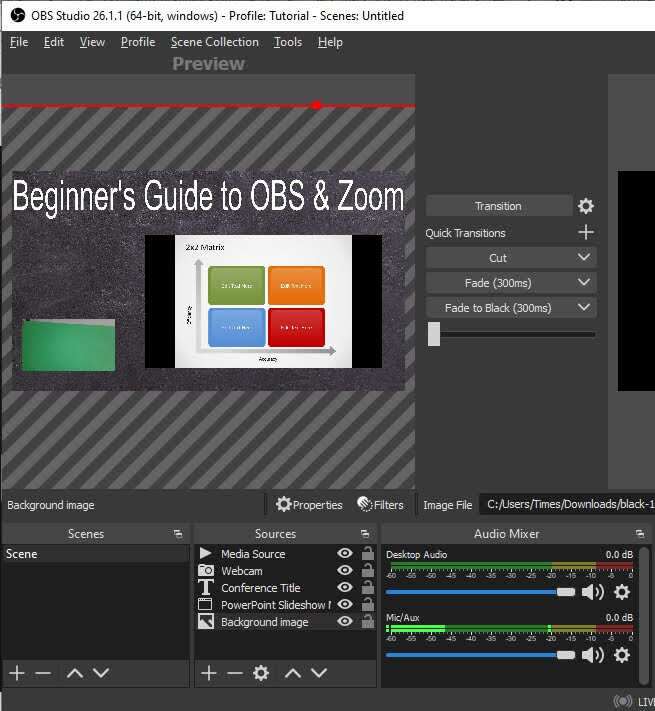This screenshot has width=655, height=711.
Task: Open Transition settings gear icon
Action: point(586,206)
